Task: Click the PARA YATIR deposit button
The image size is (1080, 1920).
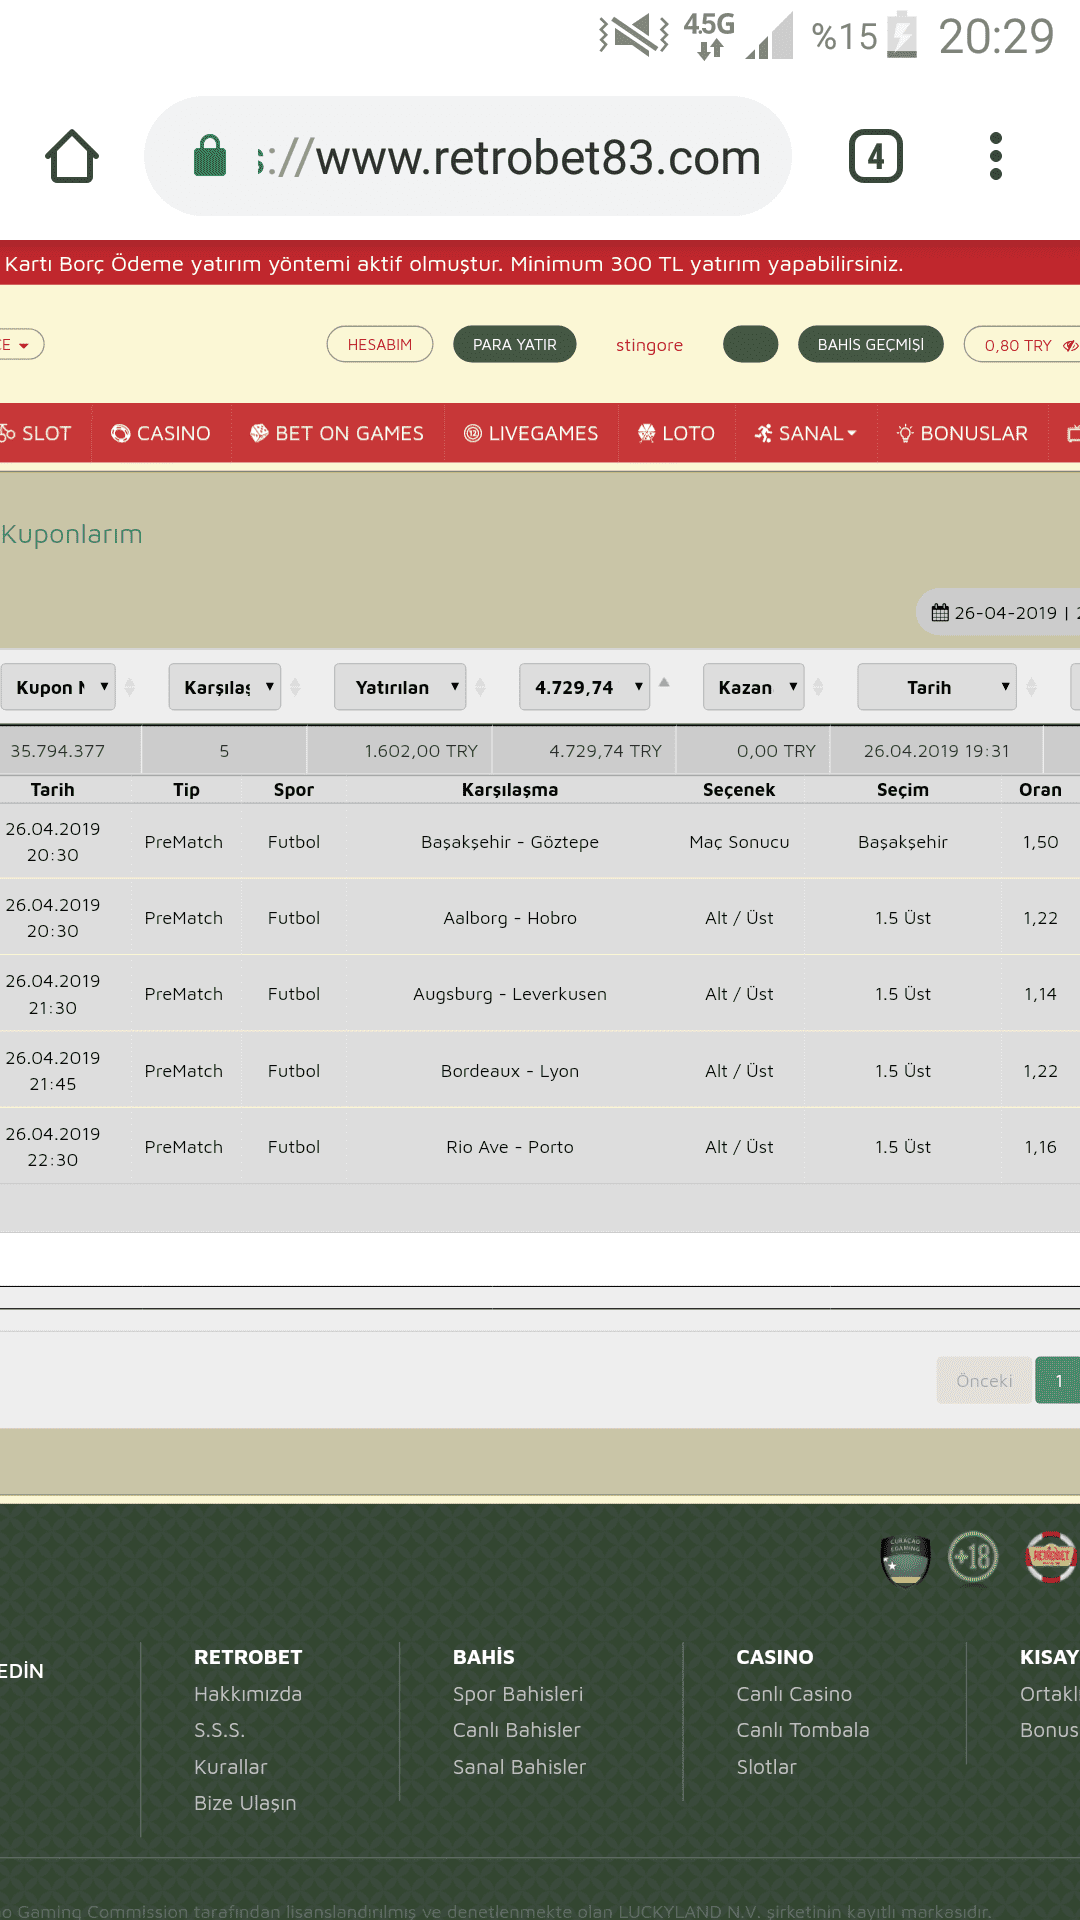Action: 515,344
